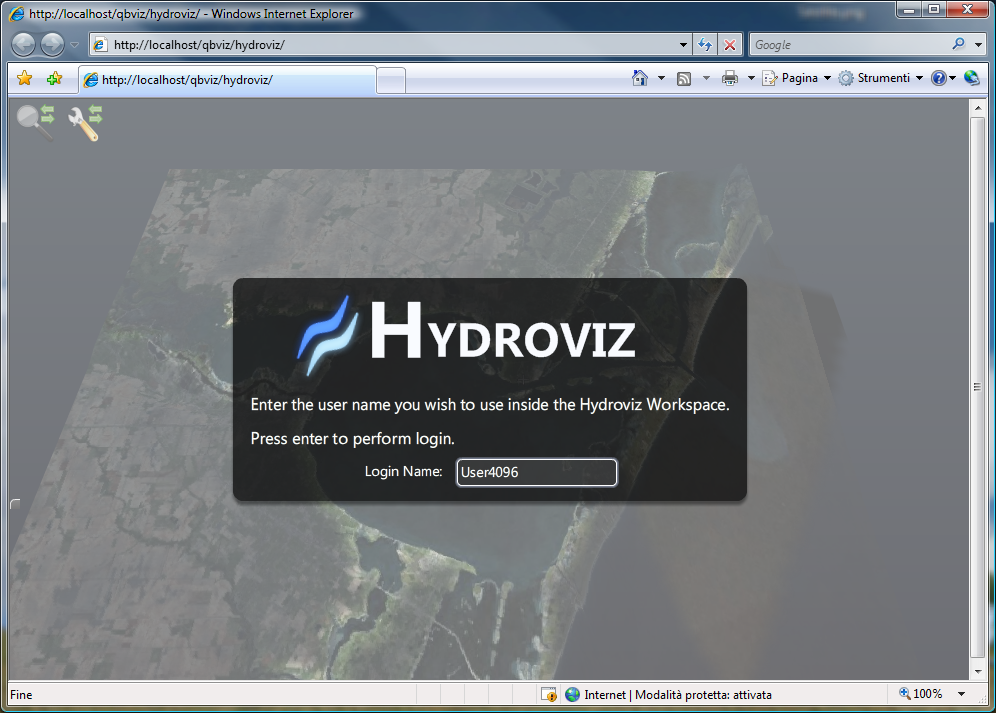Image resolution: width=996 pixels, height=713 pixels.
Task: Click the Hydroviz magnifier search icon
Action: point(36,122)
